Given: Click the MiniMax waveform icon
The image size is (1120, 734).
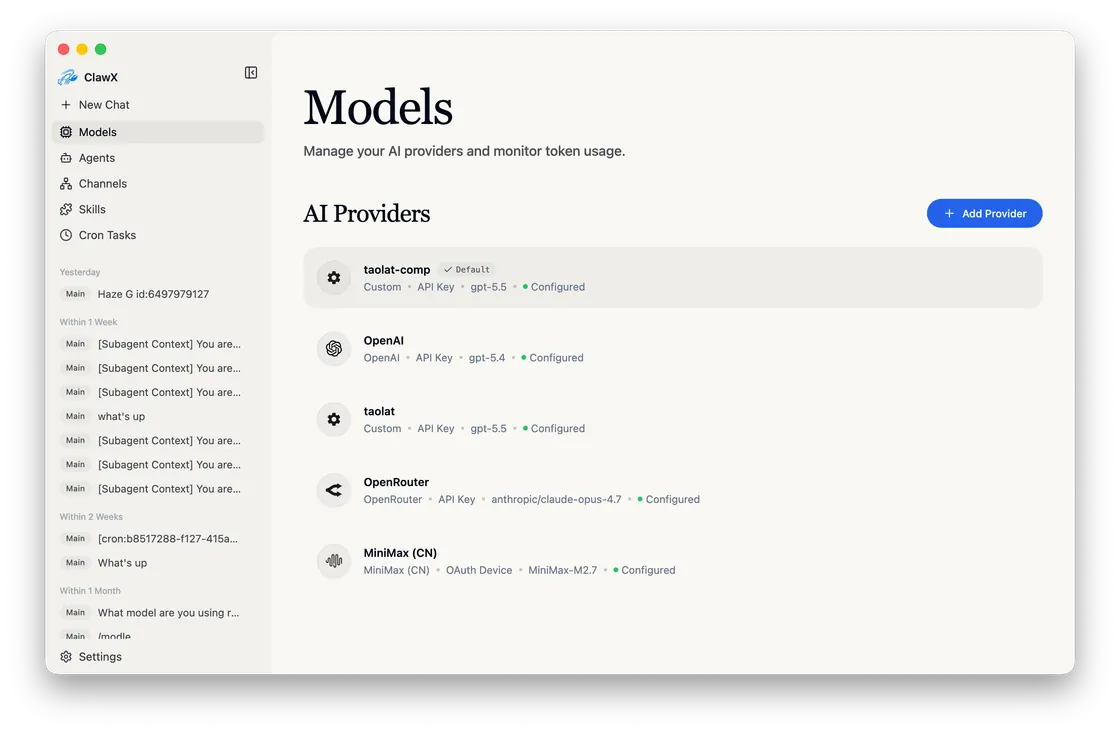Looking at the screenshot, I should point(334,560).
